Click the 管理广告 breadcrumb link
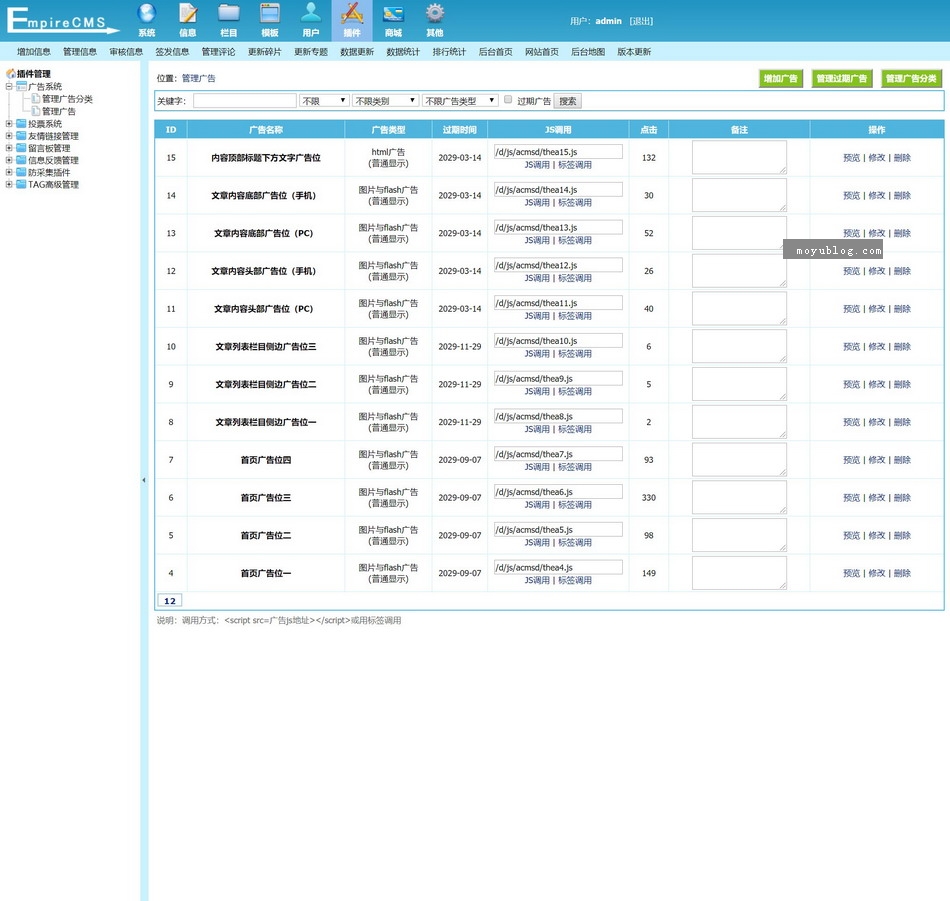The width and height of the screenshot is (950, 901). coord(198,78)
